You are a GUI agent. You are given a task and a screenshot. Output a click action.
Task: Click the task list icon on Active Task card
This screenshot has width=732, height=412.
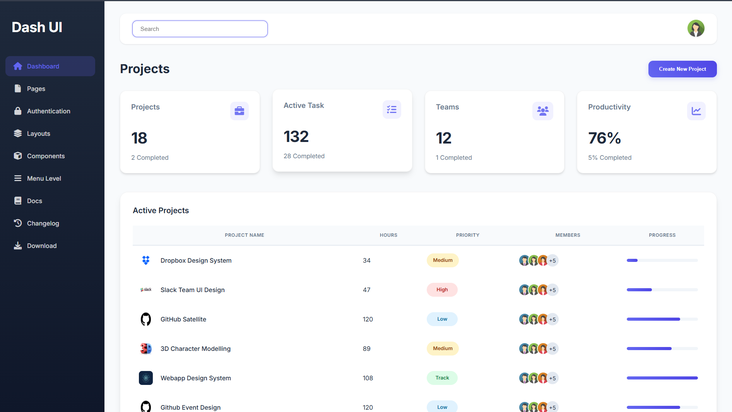pyautogui.click(x=392, y=110)
